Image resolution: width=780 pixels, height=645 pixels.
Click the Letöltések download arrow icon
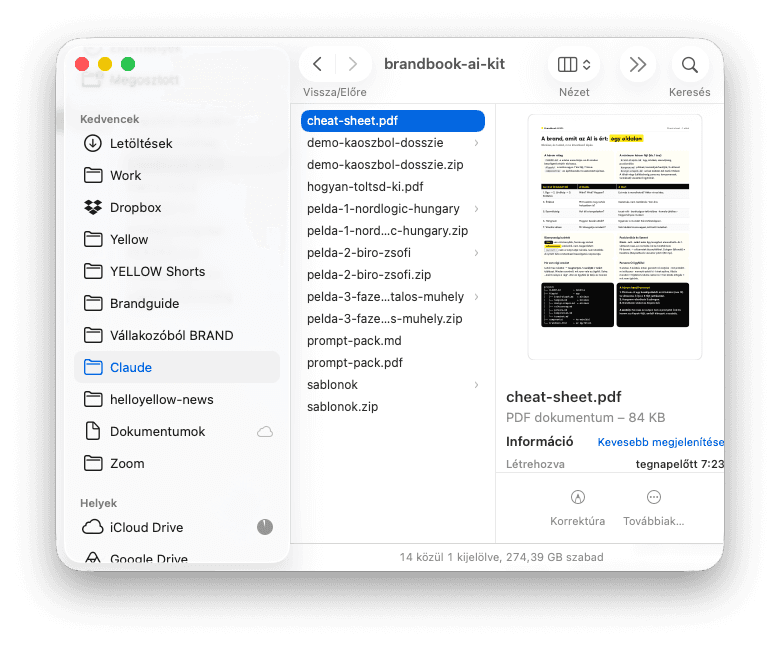click(93, 143)
